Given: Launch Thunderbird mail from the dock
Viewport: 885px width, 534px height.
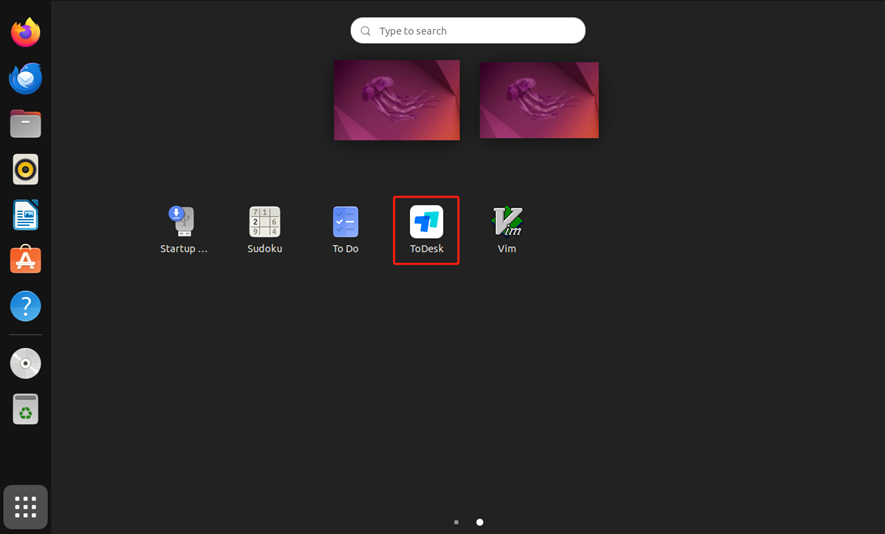Looking at the screenshot, I should [25, 78].
